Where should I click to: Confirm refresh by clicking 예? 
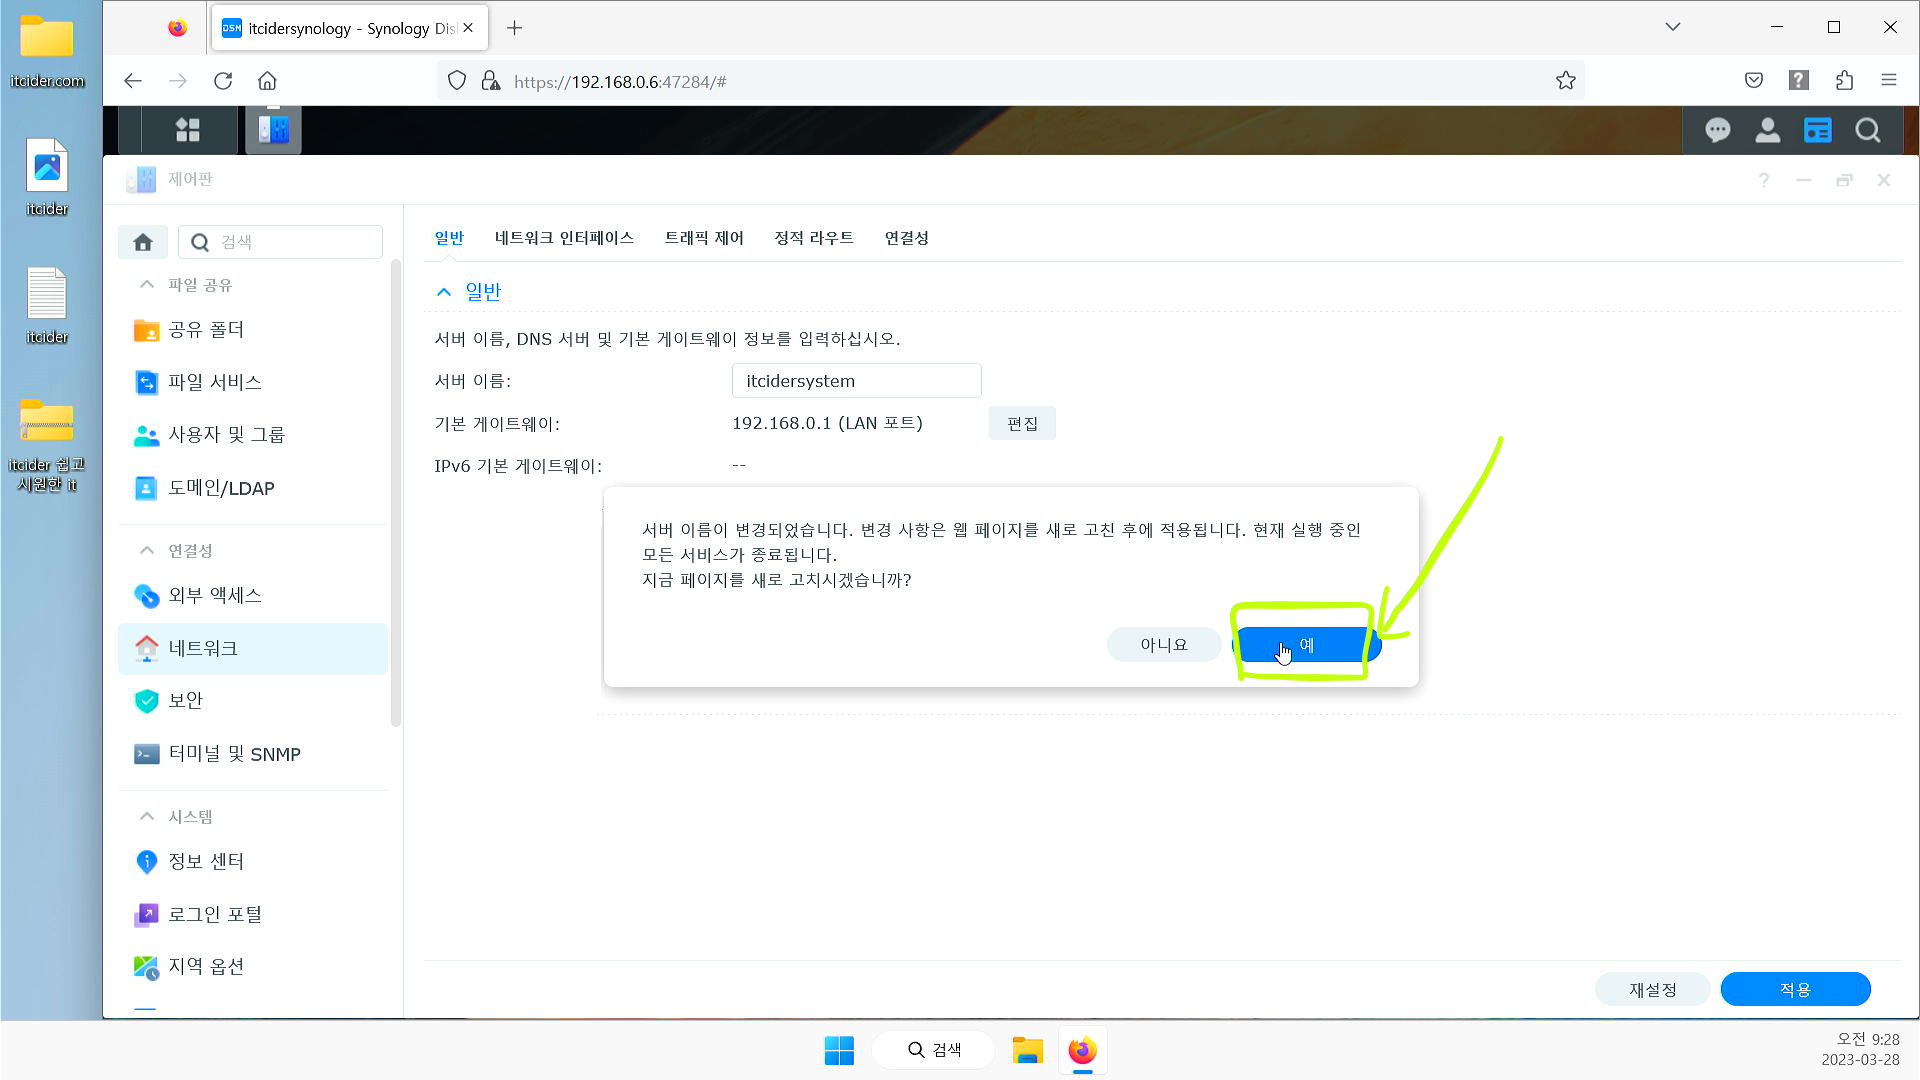pyautogui.click(x=1306, y=645)
